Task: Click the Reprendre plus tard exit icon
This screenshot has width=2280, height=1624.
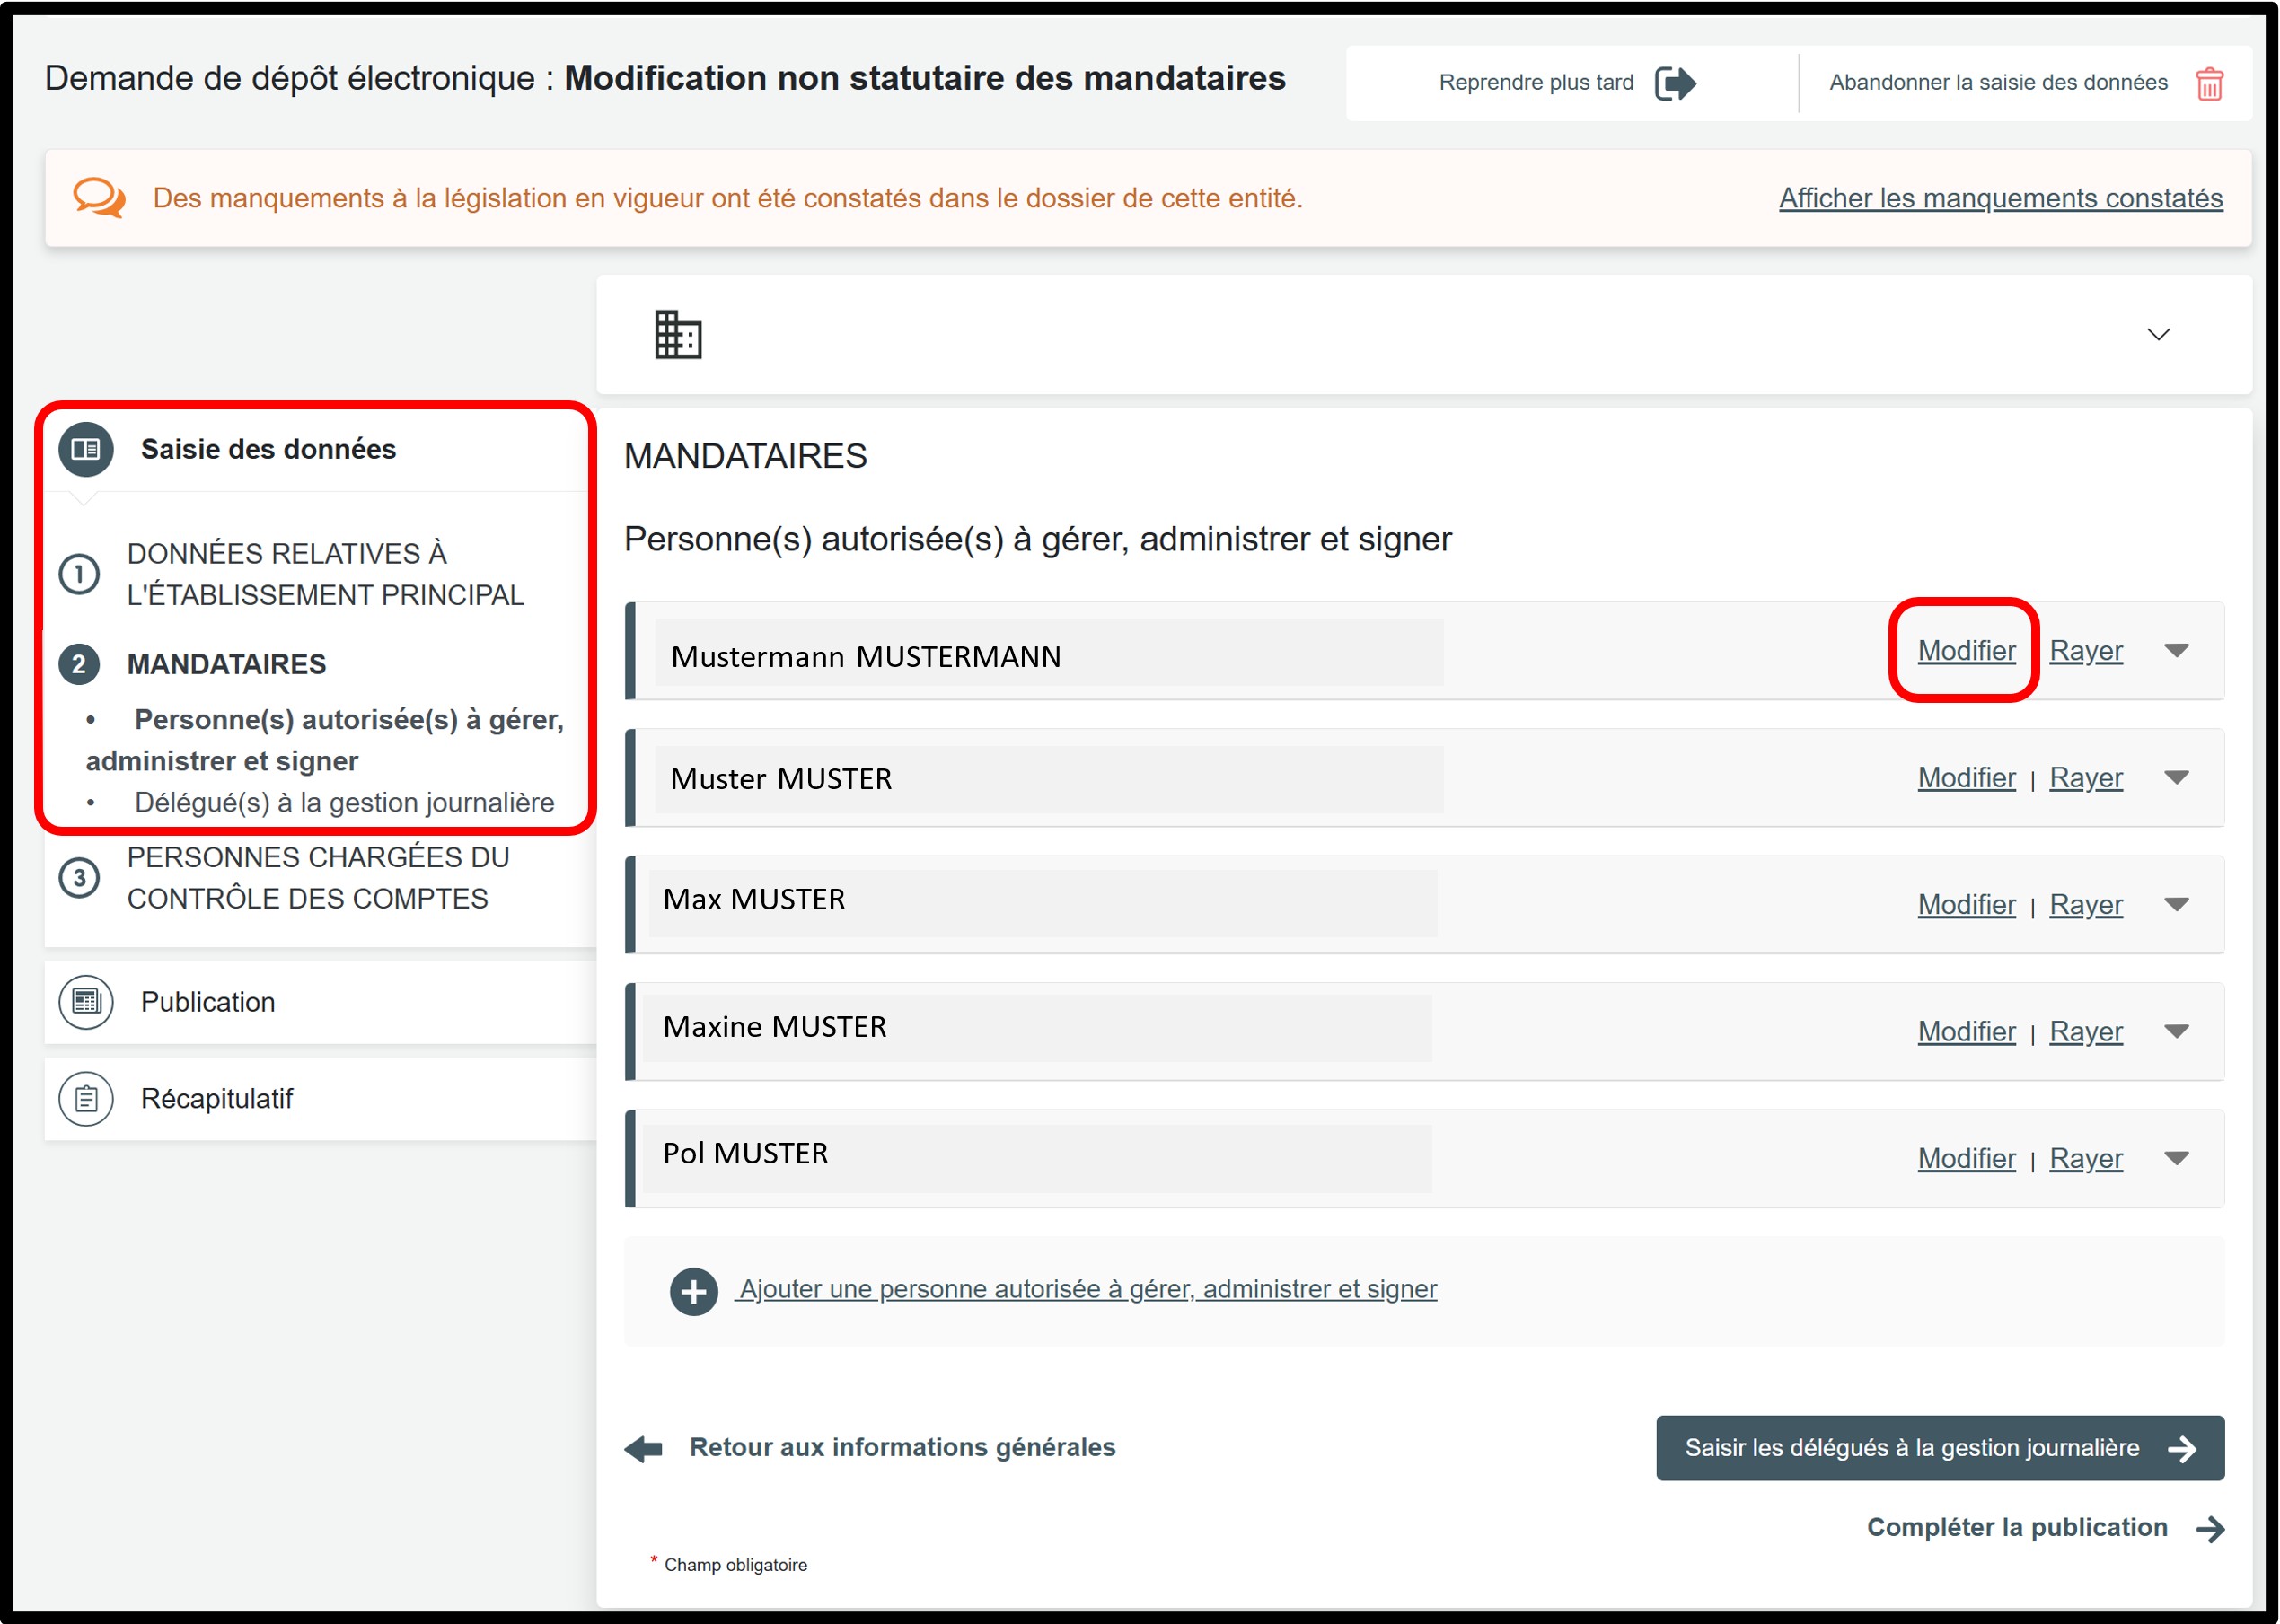Action: coord(1675,83)
